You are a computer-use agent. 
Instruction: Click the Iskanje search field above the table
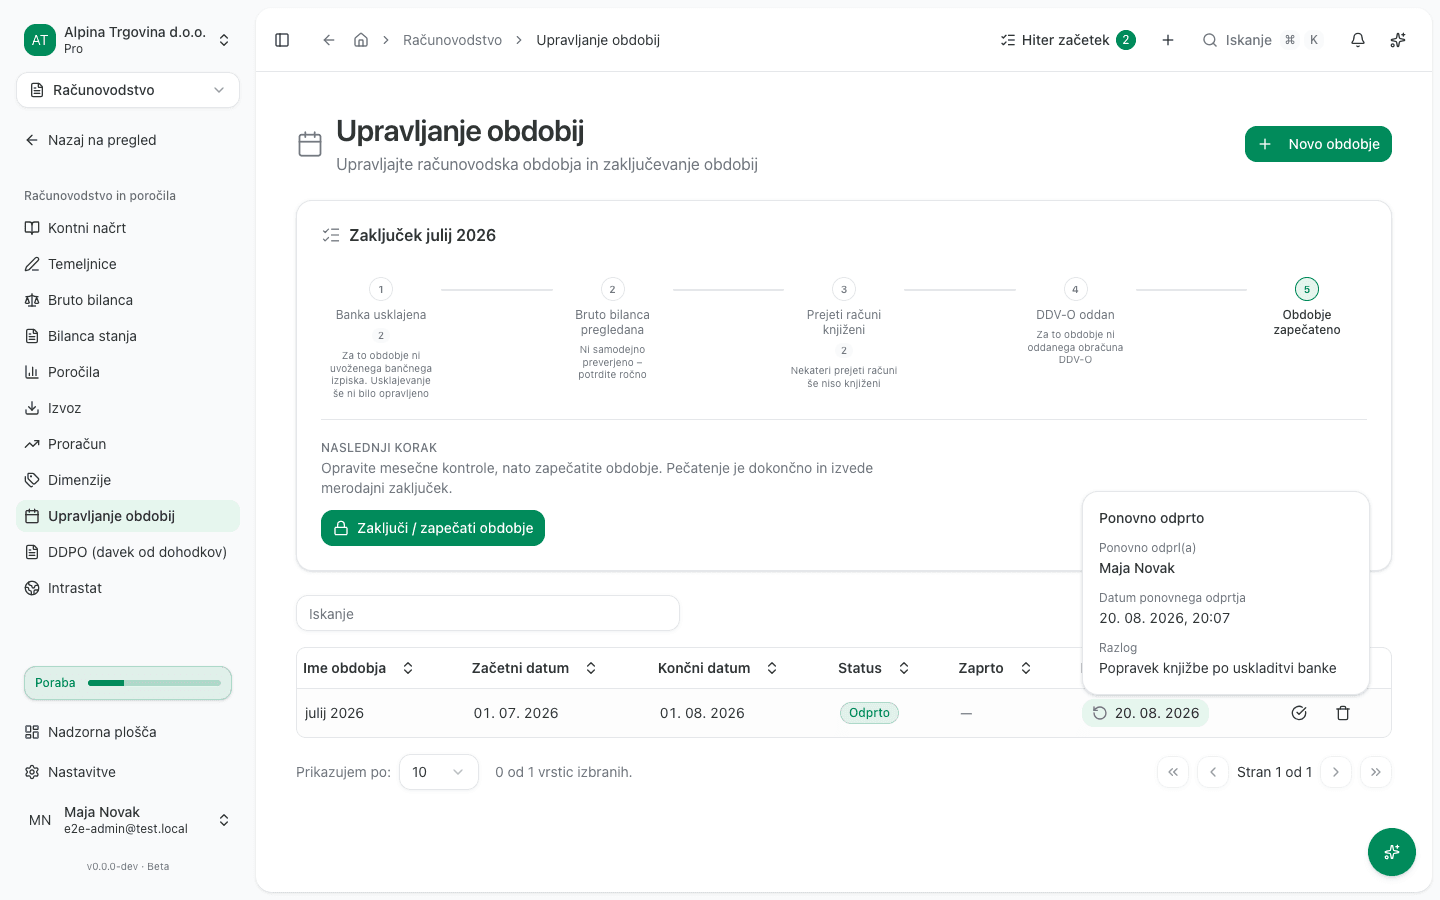pos(488,614)
